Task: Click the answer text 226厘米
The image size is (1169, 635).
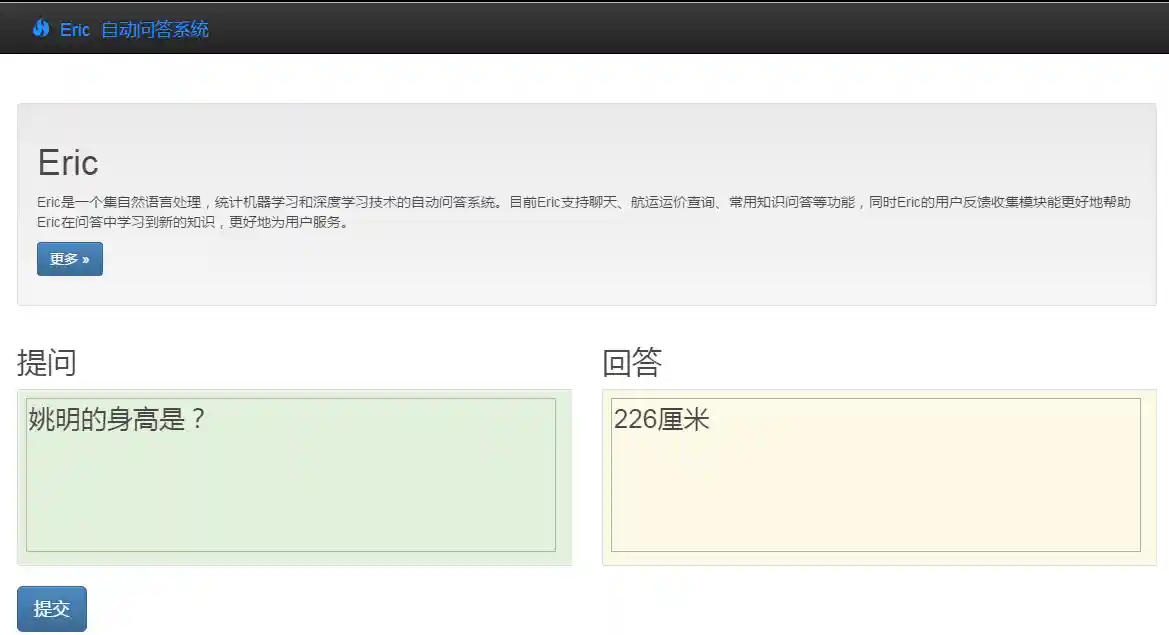Action: pyautogui.click(x=661, y=419)
